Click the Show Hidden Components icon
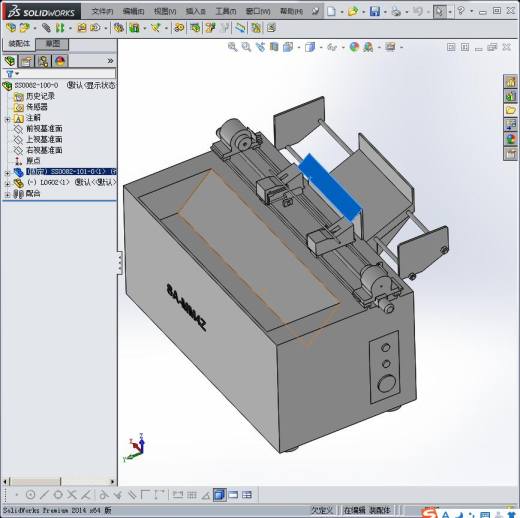This screenshot has height=518, width=520. pyautogui.click(x=118, y=28)
